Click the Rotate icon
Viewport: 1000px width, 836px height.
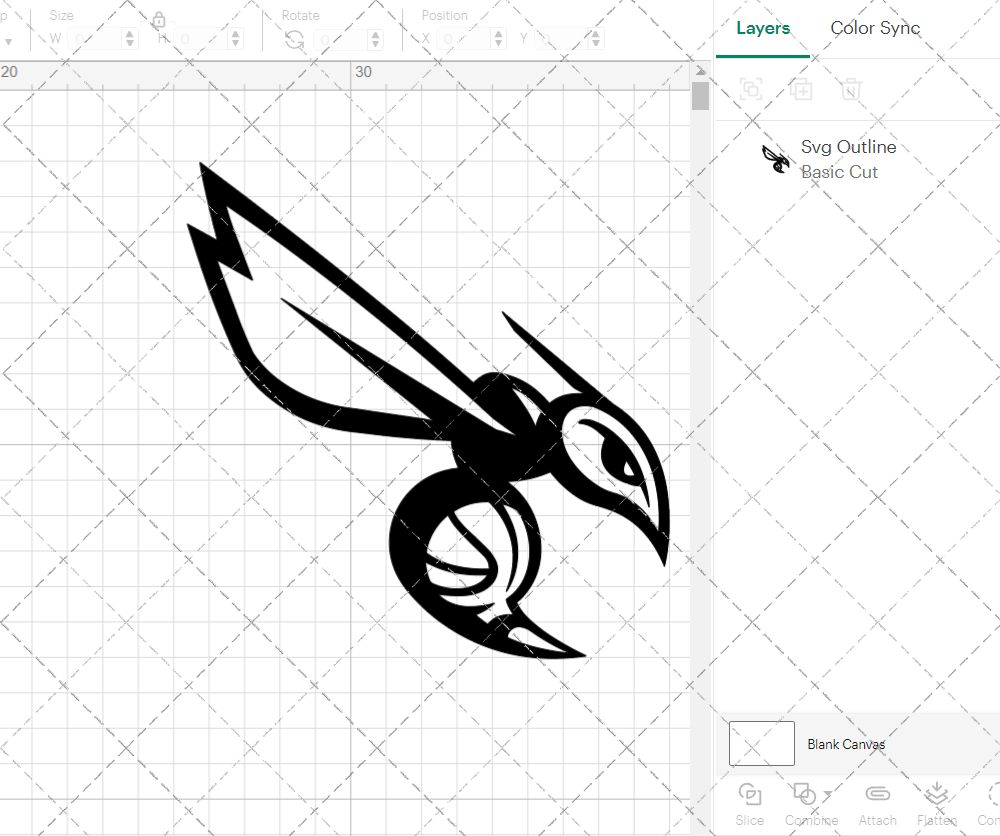(294, 41)
